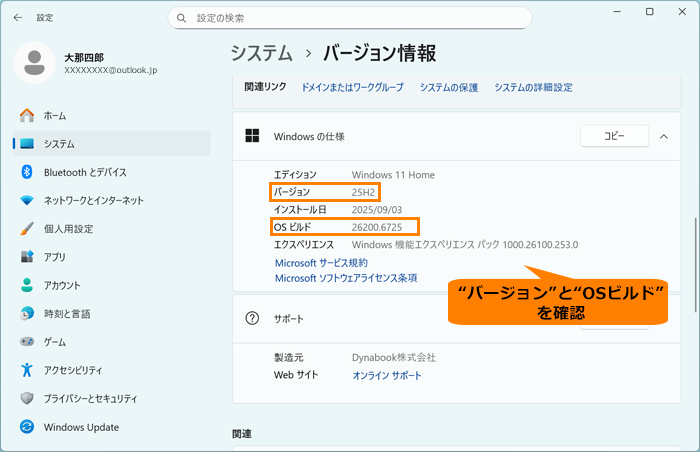Click the Windows 11 Home edition text
This screenshot has height=452, width=700.
393,175
